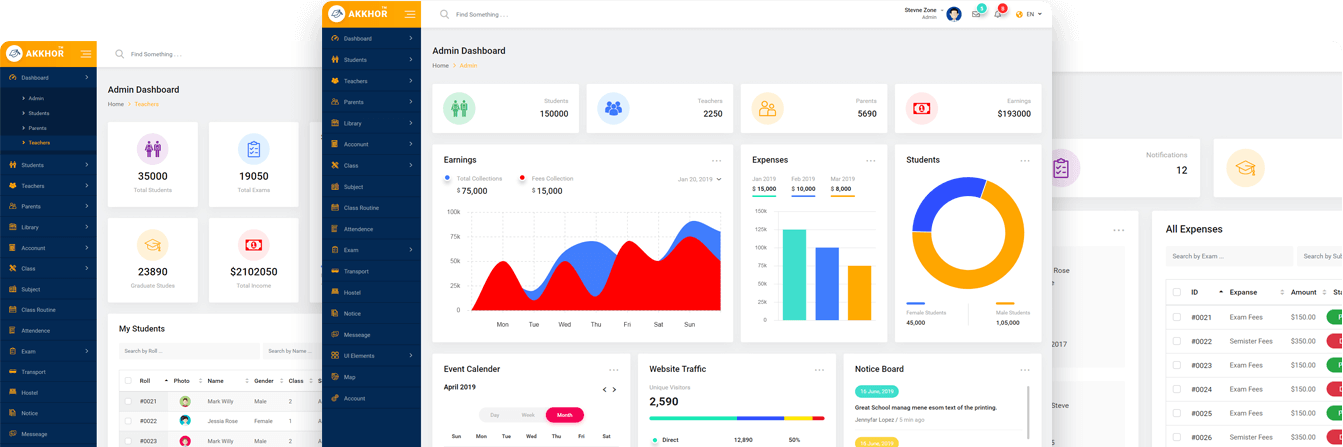Open the Jan 20, 2019 date dropdown
This screenshot has width=1343, height=447.
699,179
